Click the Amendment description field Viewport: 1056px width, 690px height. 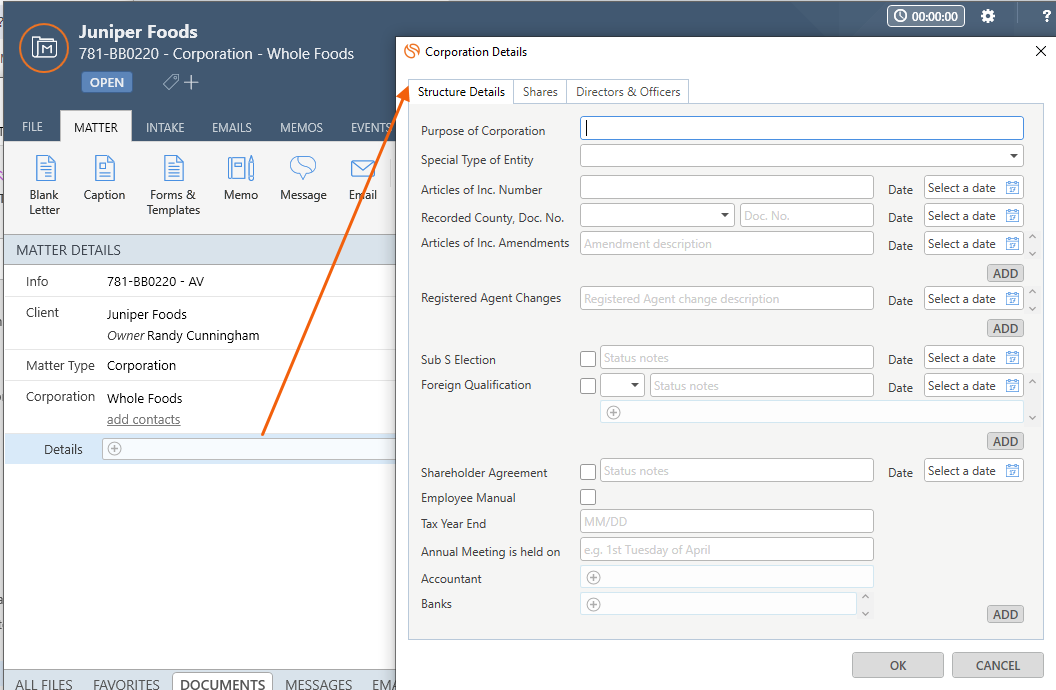click(727, 243)
